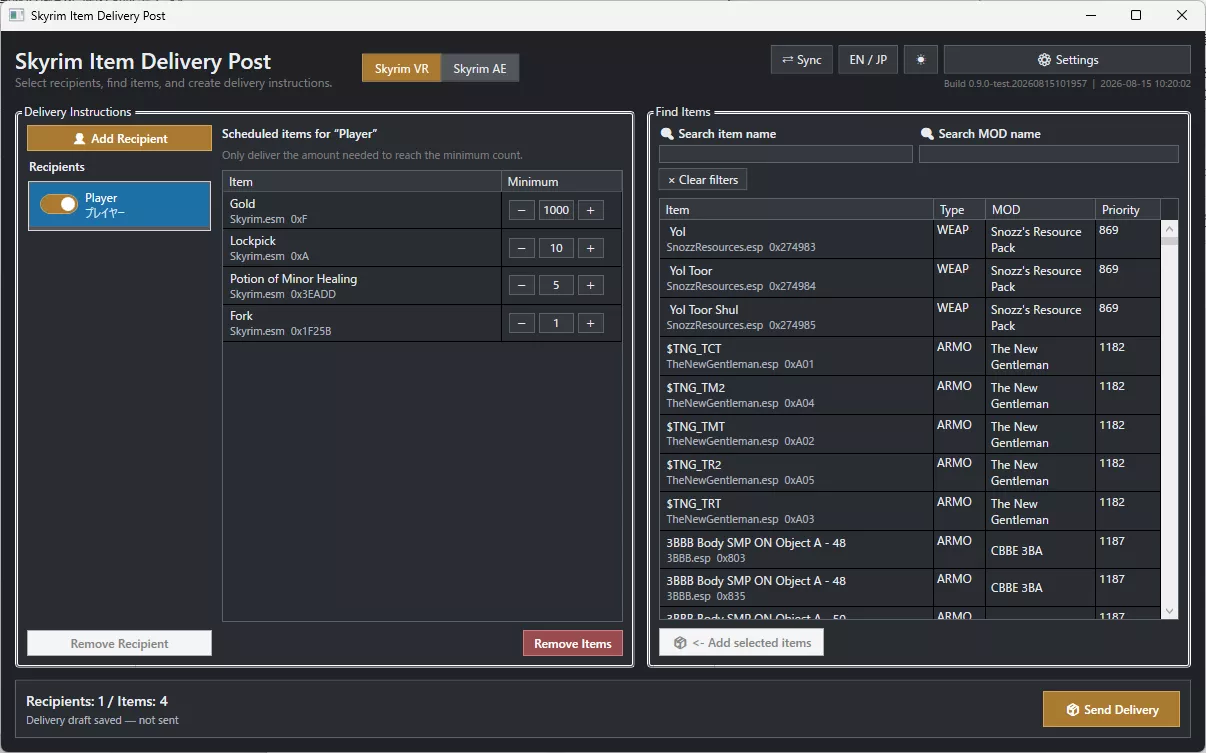Select the $TNG_TCT item row
The width and height of the screenshot is (1206, 753).
[910, 356]
